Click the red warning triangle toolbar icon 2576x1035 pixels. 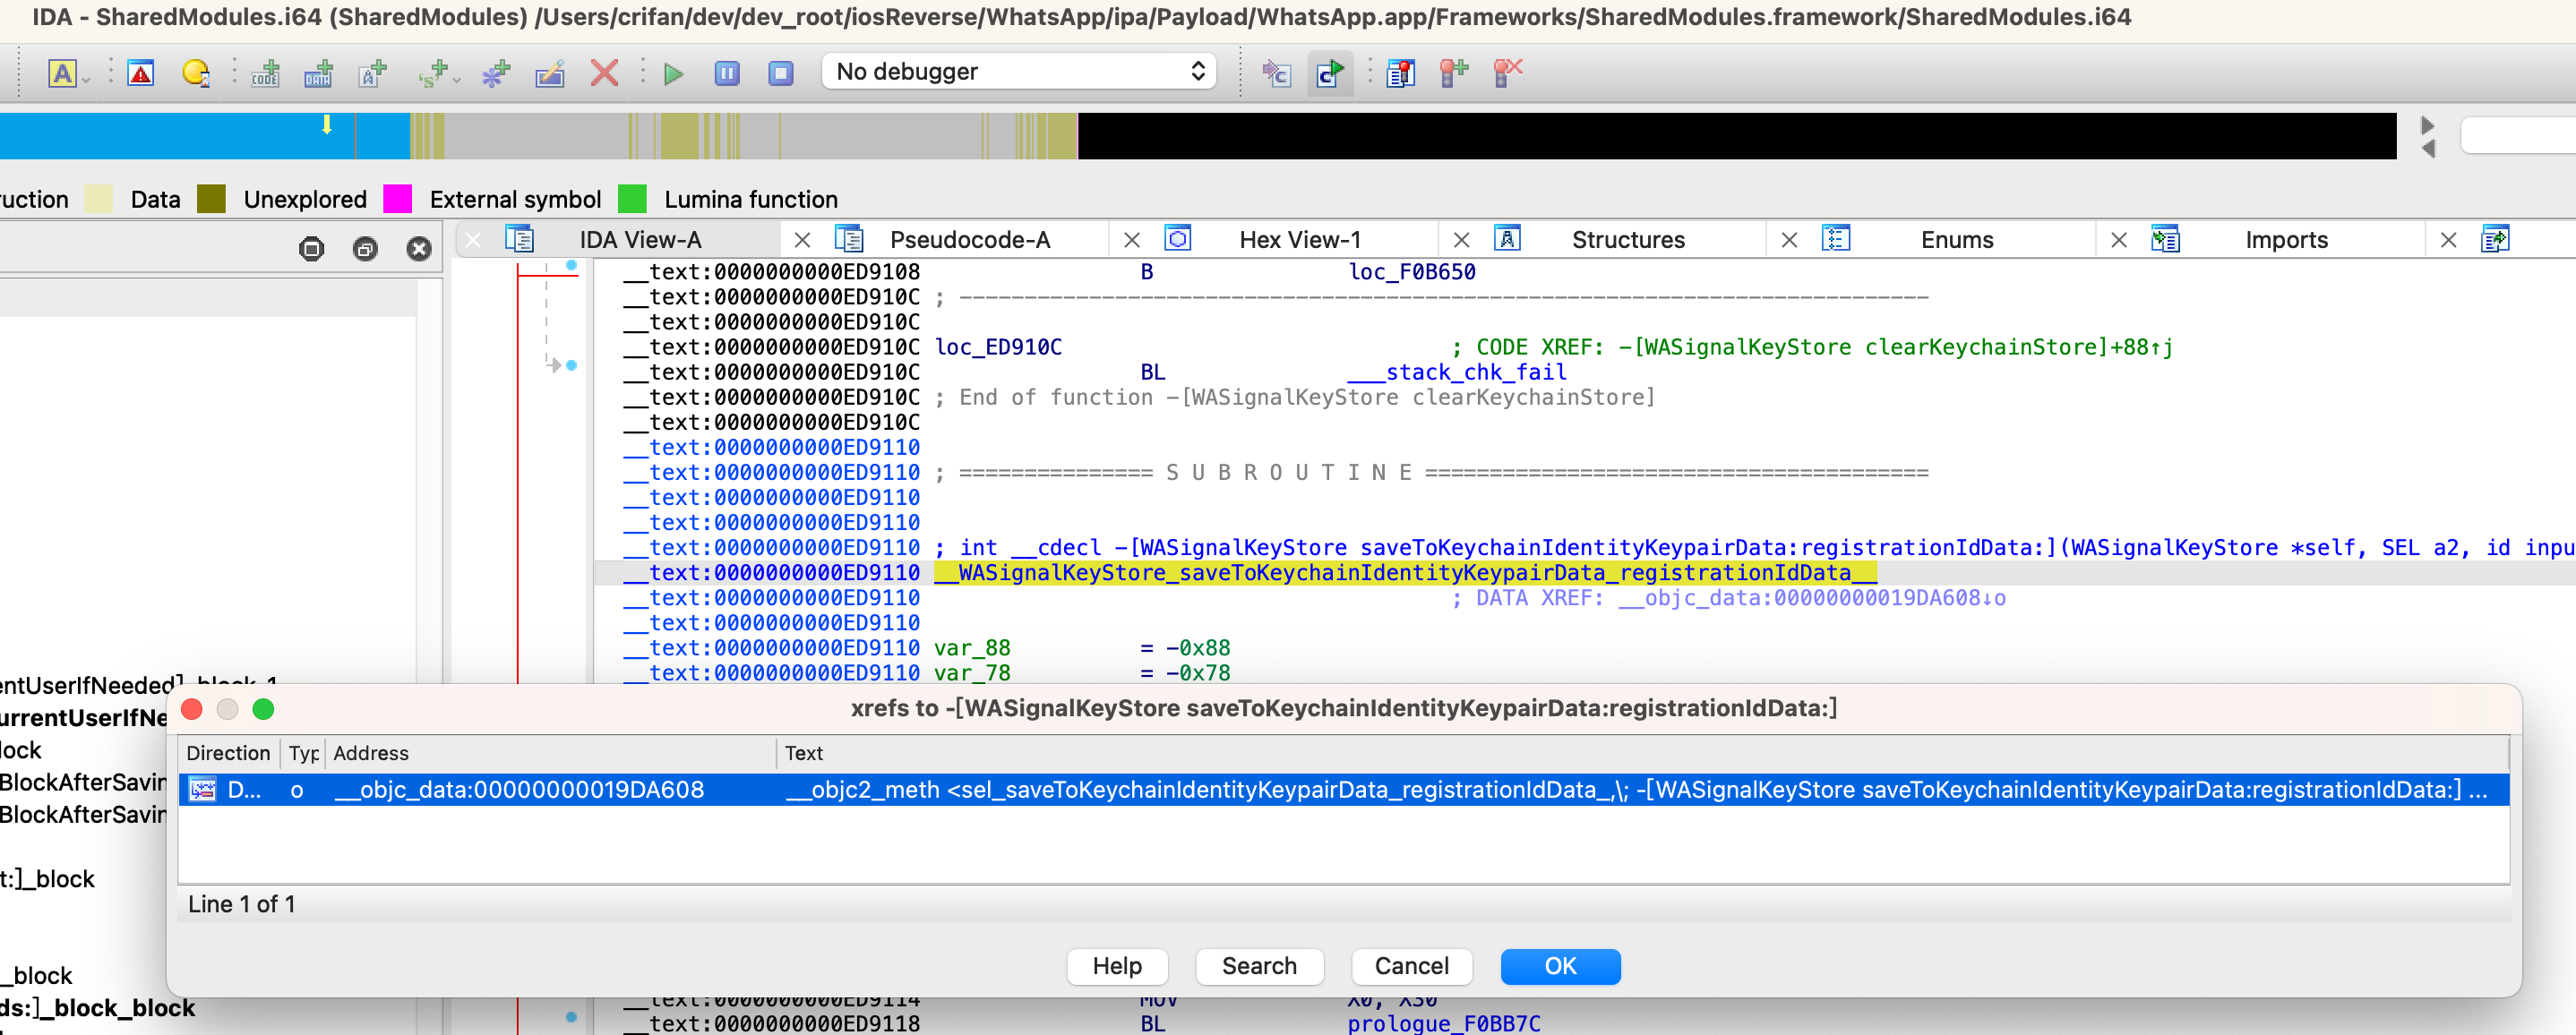141,73
